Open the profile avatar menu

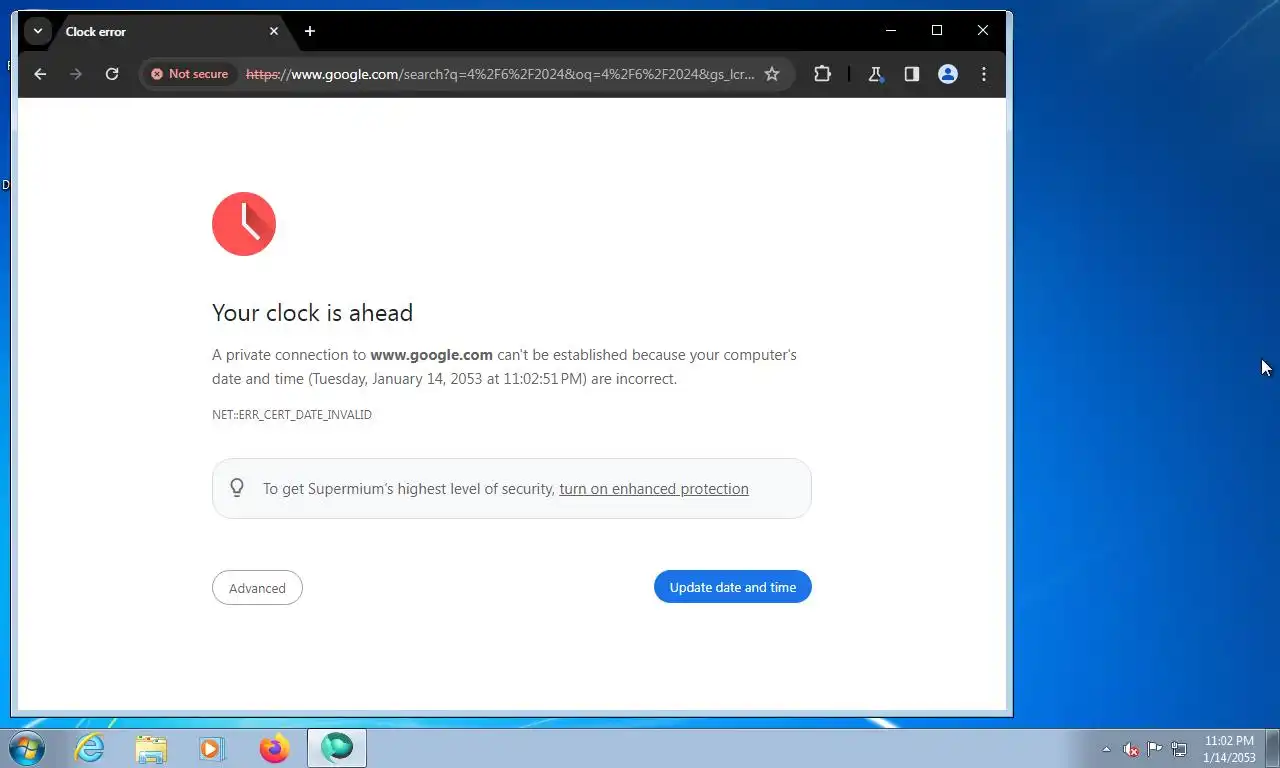948,74
